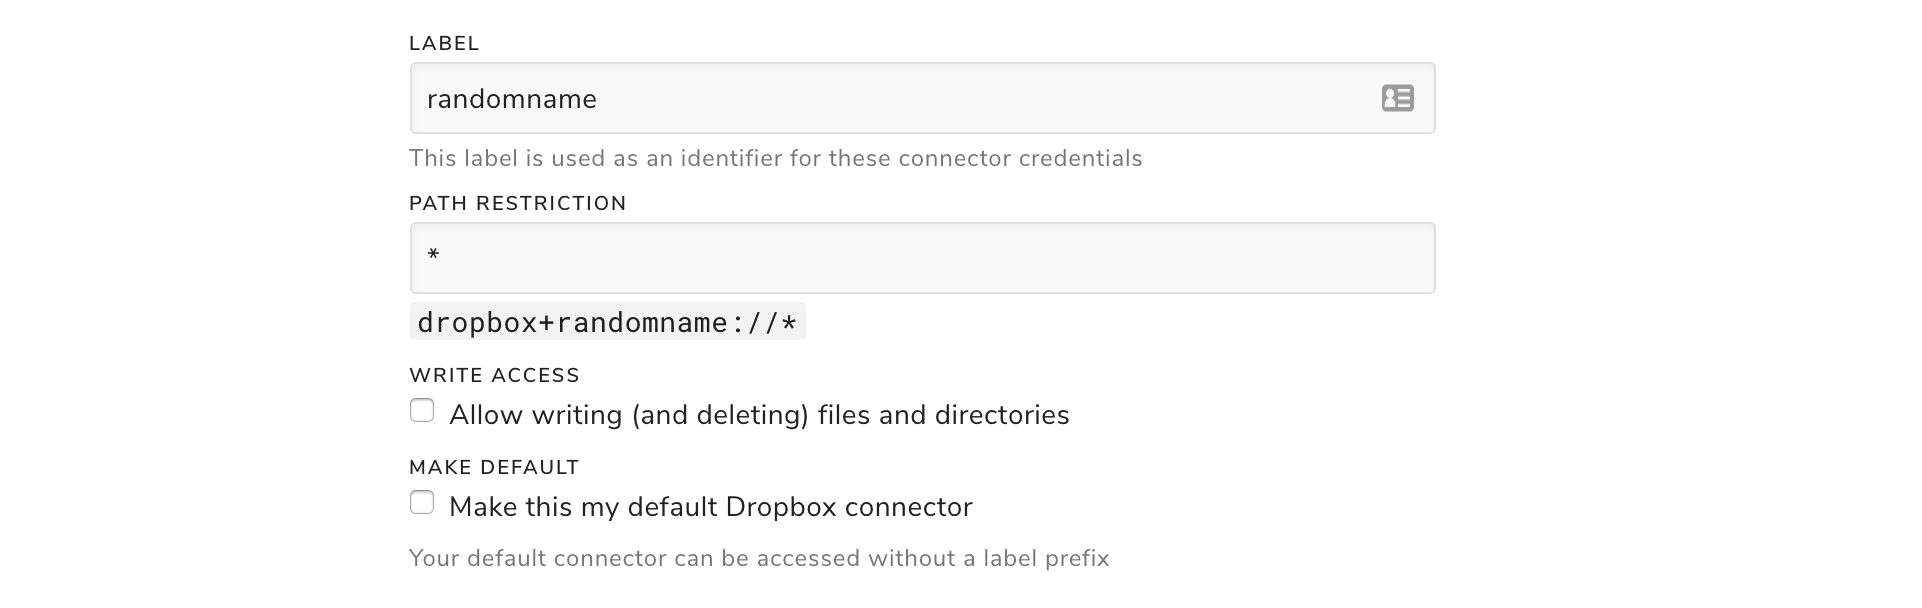The image size is (1922, 608).
Task: Click the 'Allow writing (and deleting) files' label text
Action: (x=759, y=415)
